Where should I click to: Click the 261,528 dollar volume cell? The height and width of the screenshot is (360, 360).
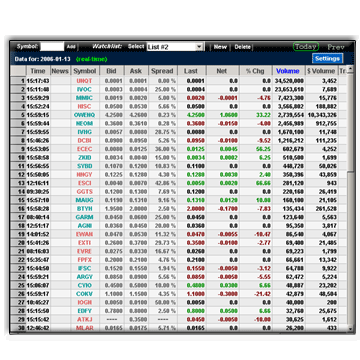coord(326,209)
